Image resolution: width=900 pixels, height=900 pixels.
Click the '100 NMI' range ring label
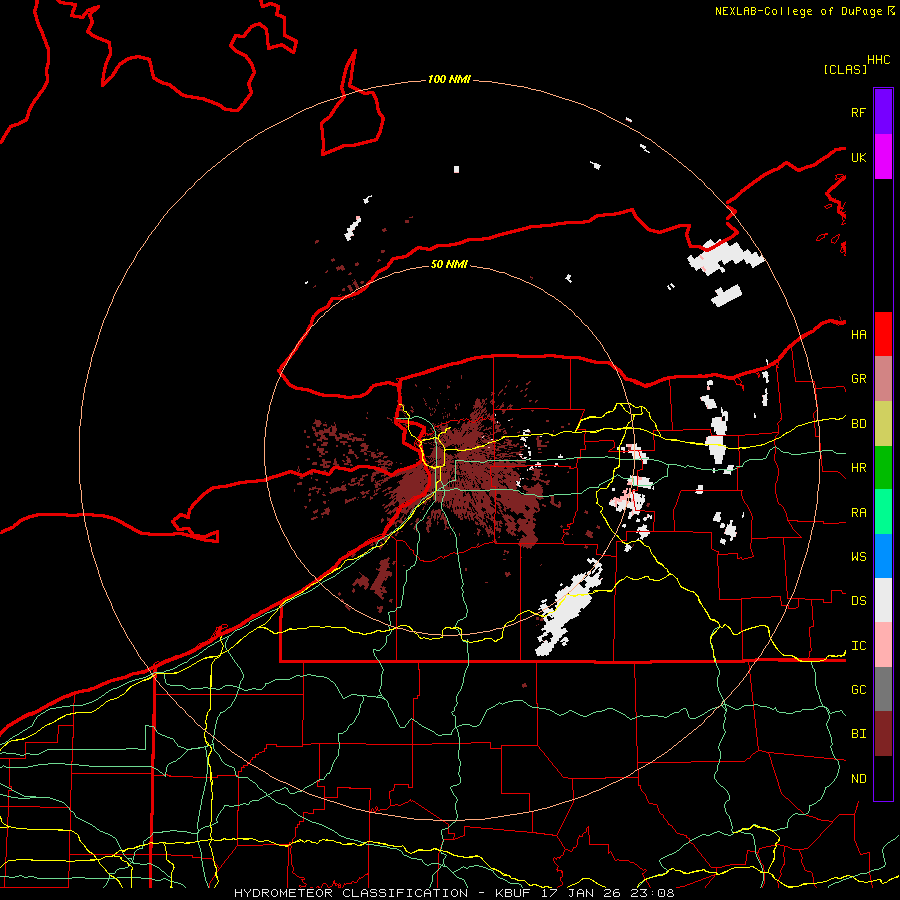(449, 79)
